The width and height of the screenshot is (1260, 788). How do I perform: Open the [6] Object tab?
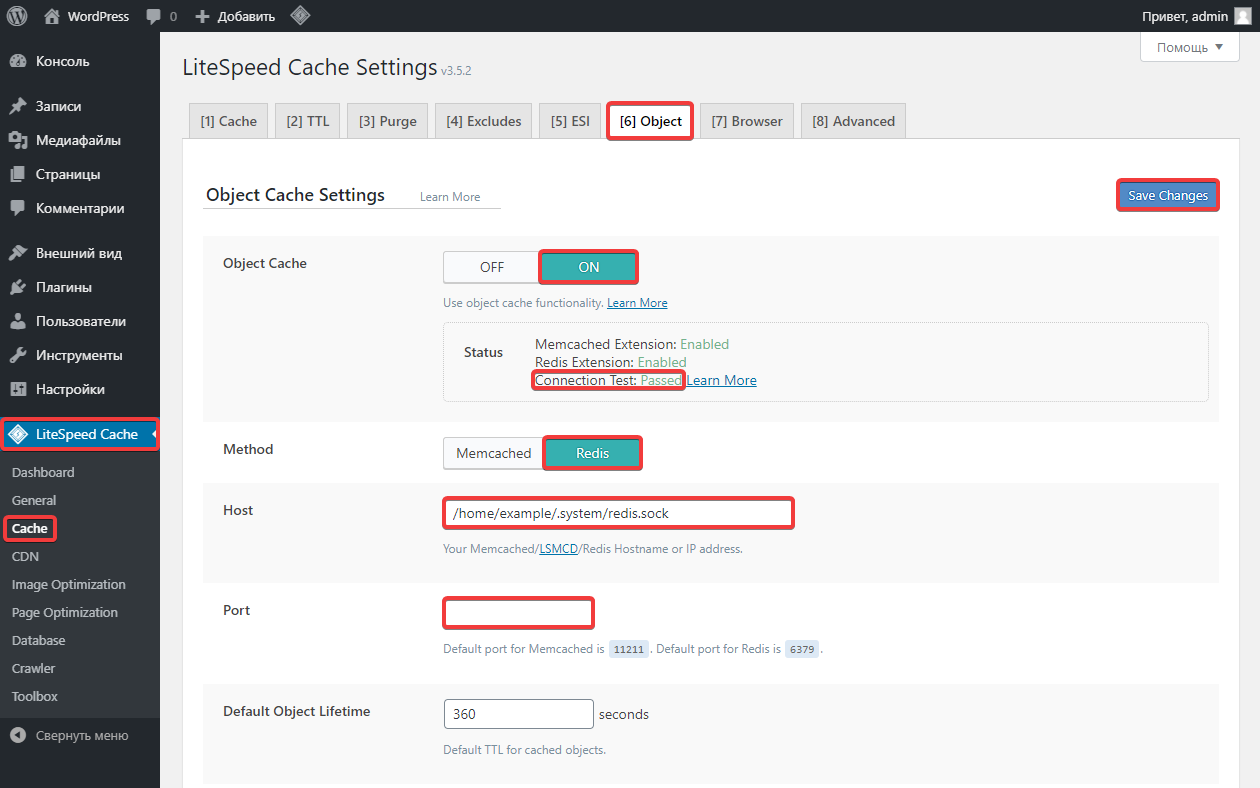650,121
